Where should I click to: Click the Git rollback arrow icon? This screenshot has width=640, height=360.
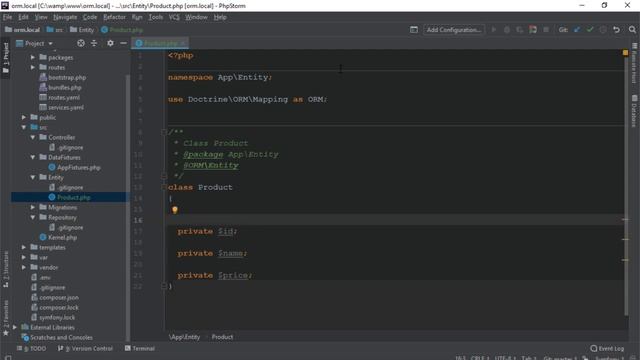pos(616,29)
